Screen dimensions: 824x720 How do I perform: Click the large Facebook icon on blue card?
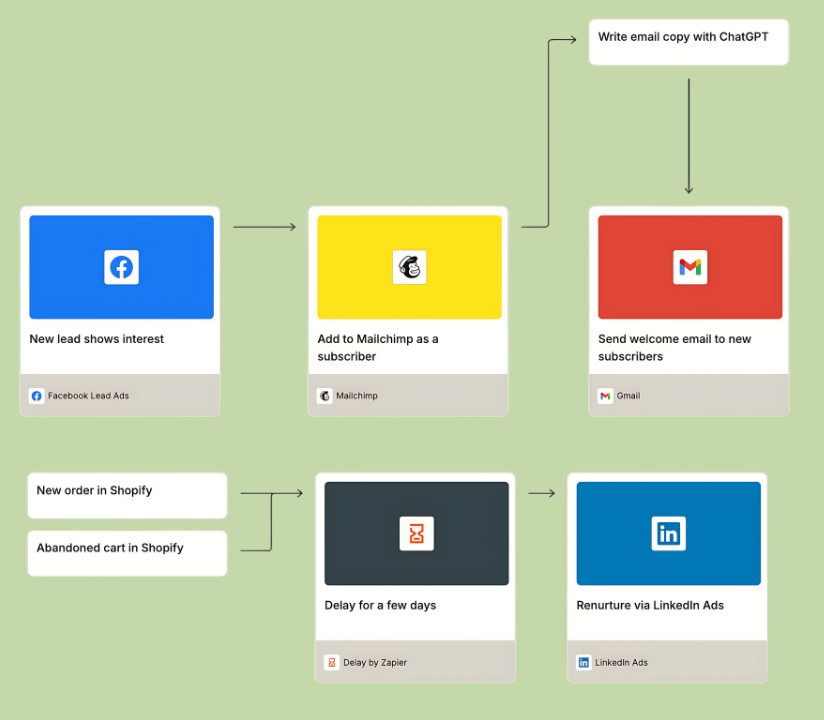(121, 267)
